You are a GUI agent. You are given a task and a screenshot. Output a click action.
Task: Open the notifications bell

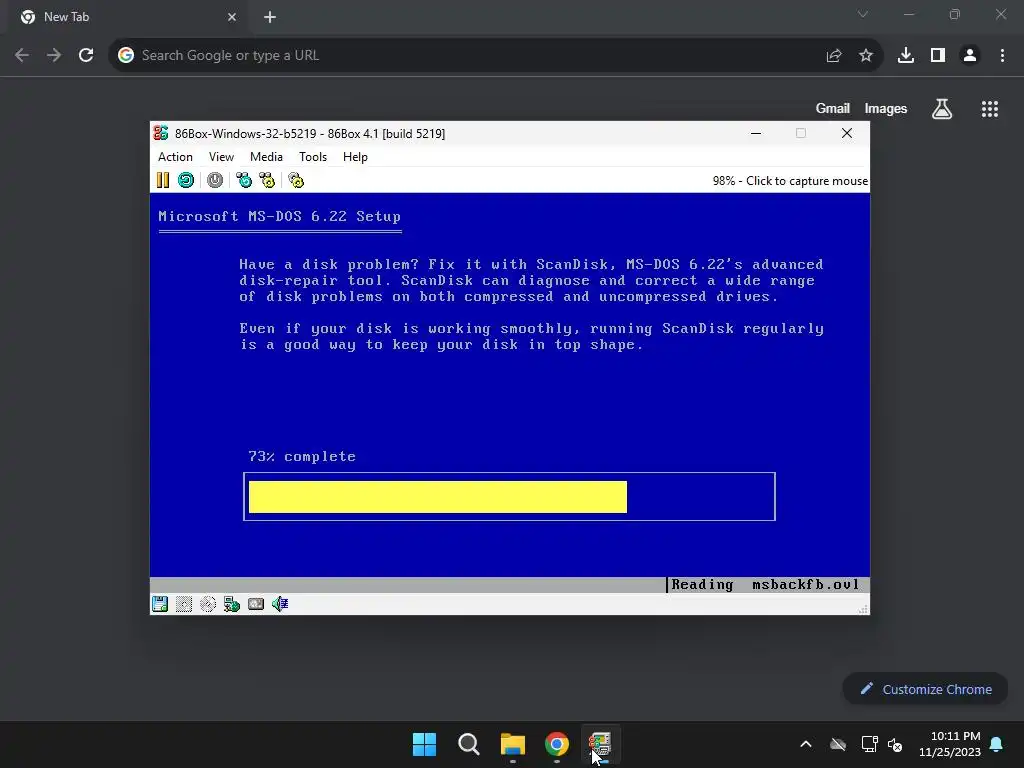[x=997, y=744]
